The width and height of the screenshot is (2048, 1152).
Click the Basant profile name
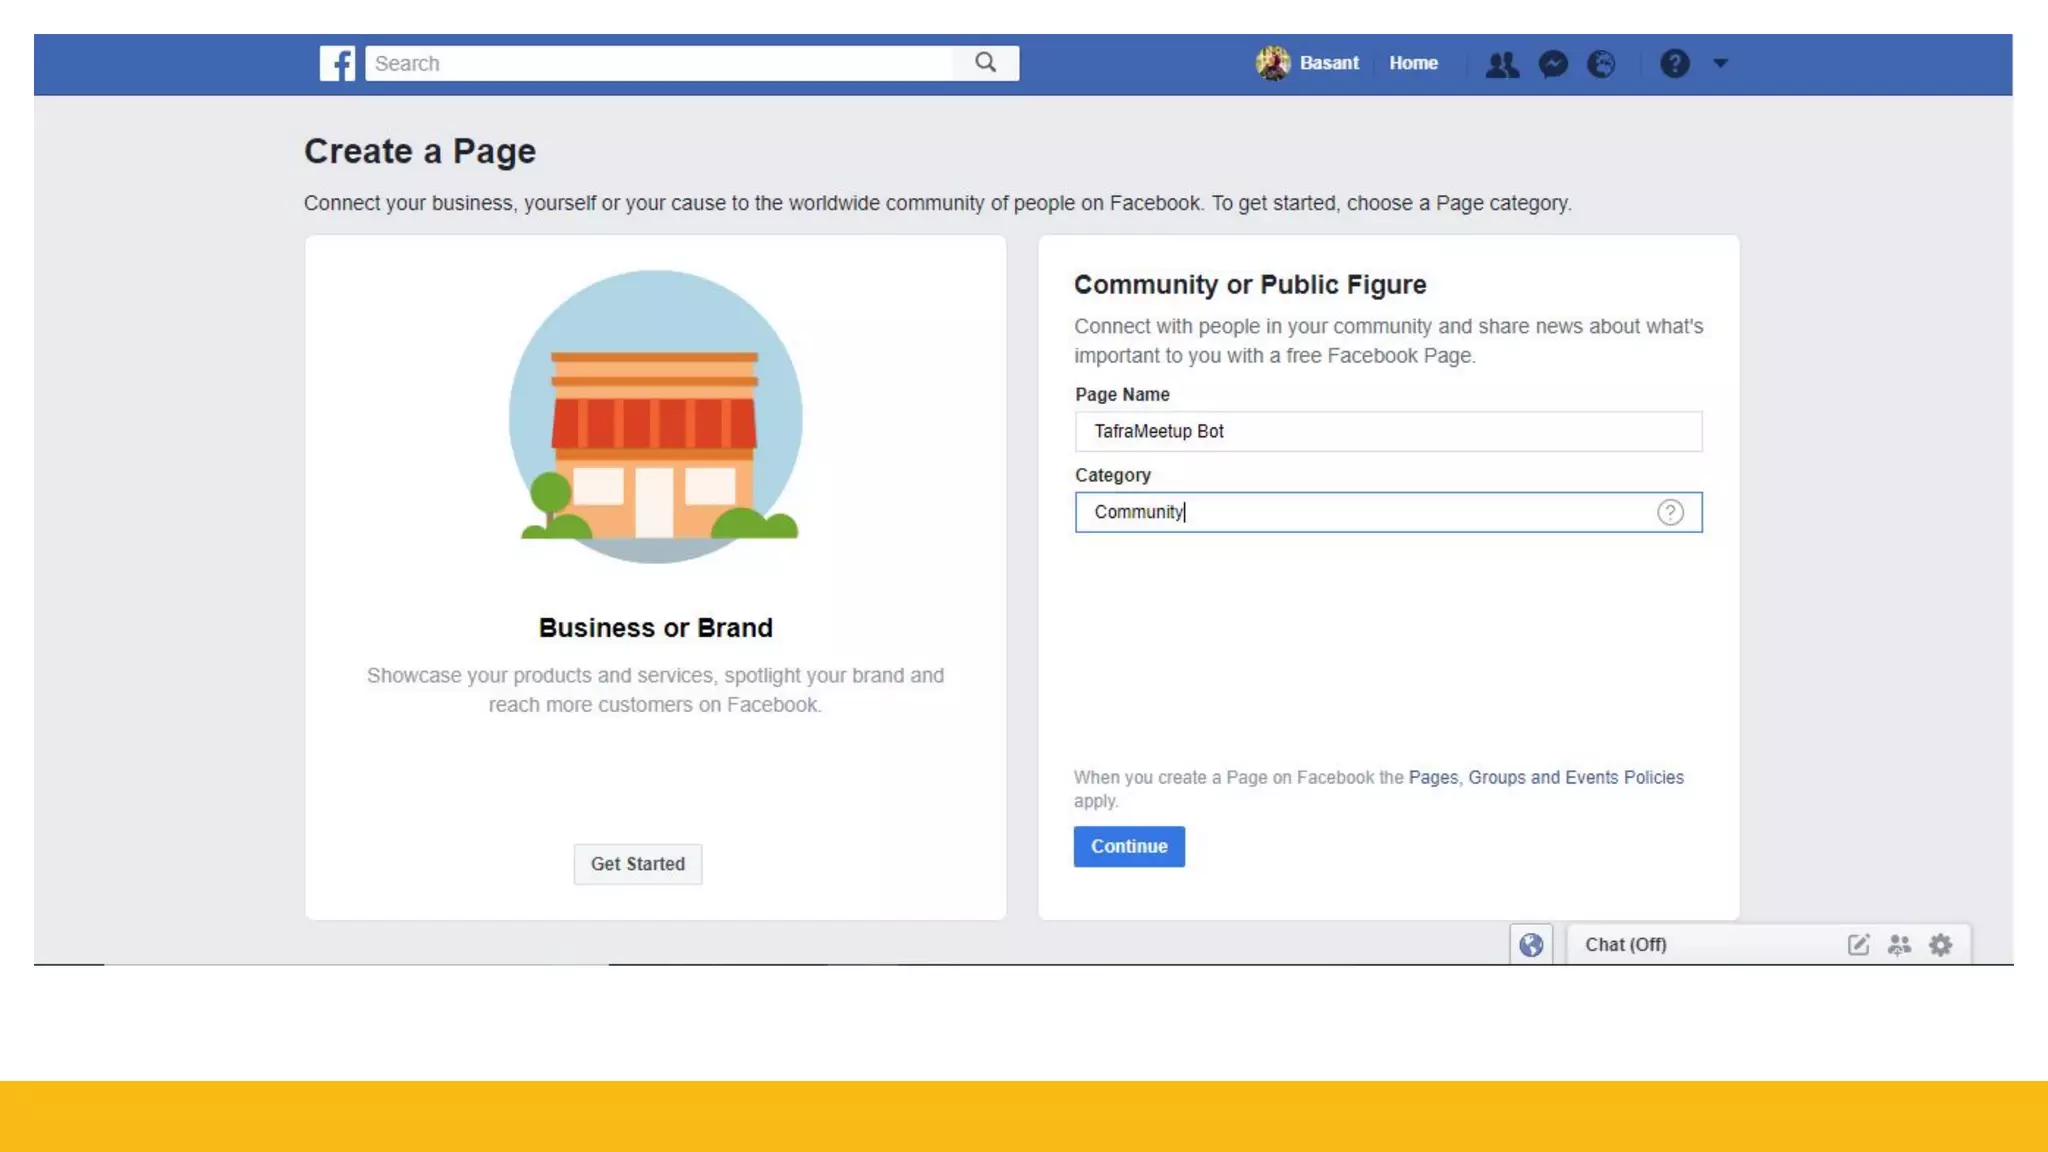(1329, 63)
